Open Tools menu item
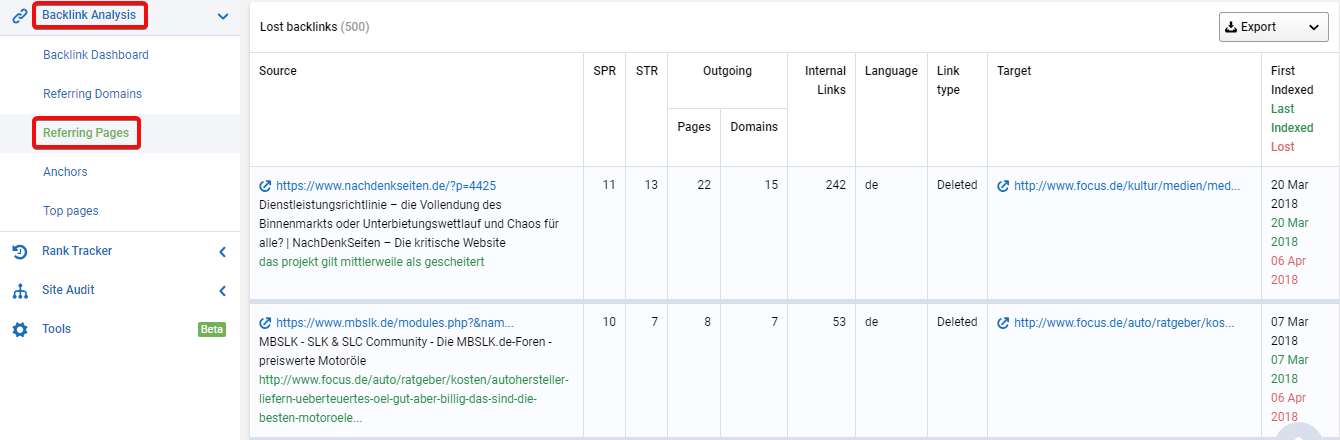This screenshot has width=1340, height=440. click(56, 329)
